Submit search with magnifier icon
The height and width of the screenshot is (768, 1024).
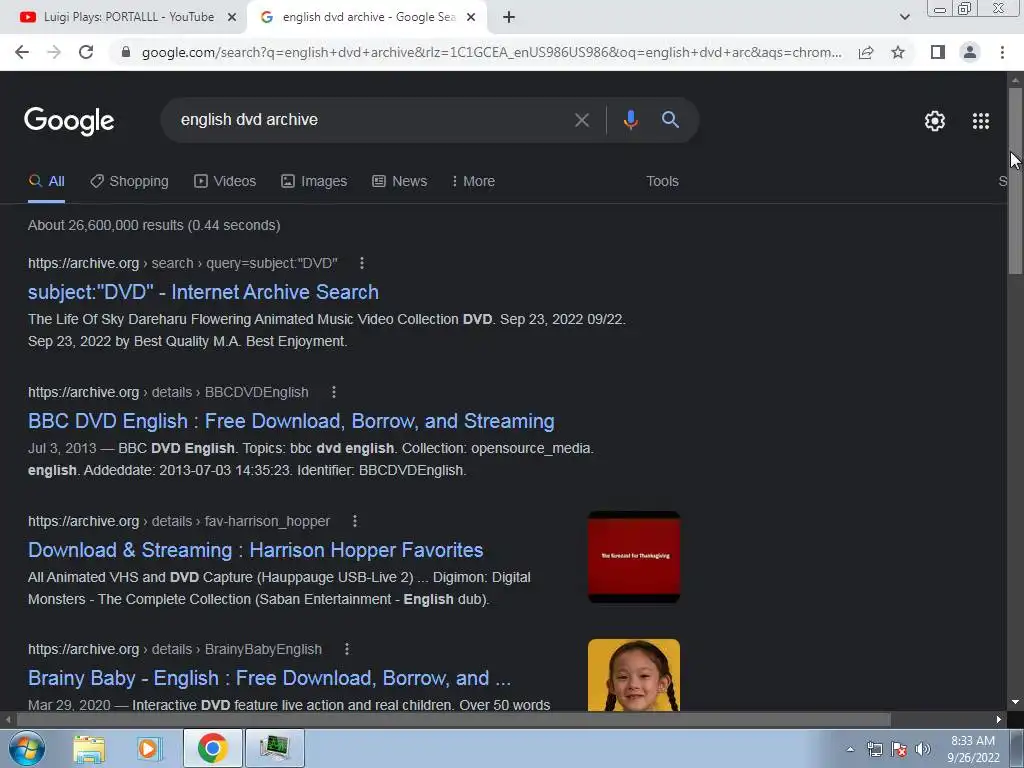(670, 120)
